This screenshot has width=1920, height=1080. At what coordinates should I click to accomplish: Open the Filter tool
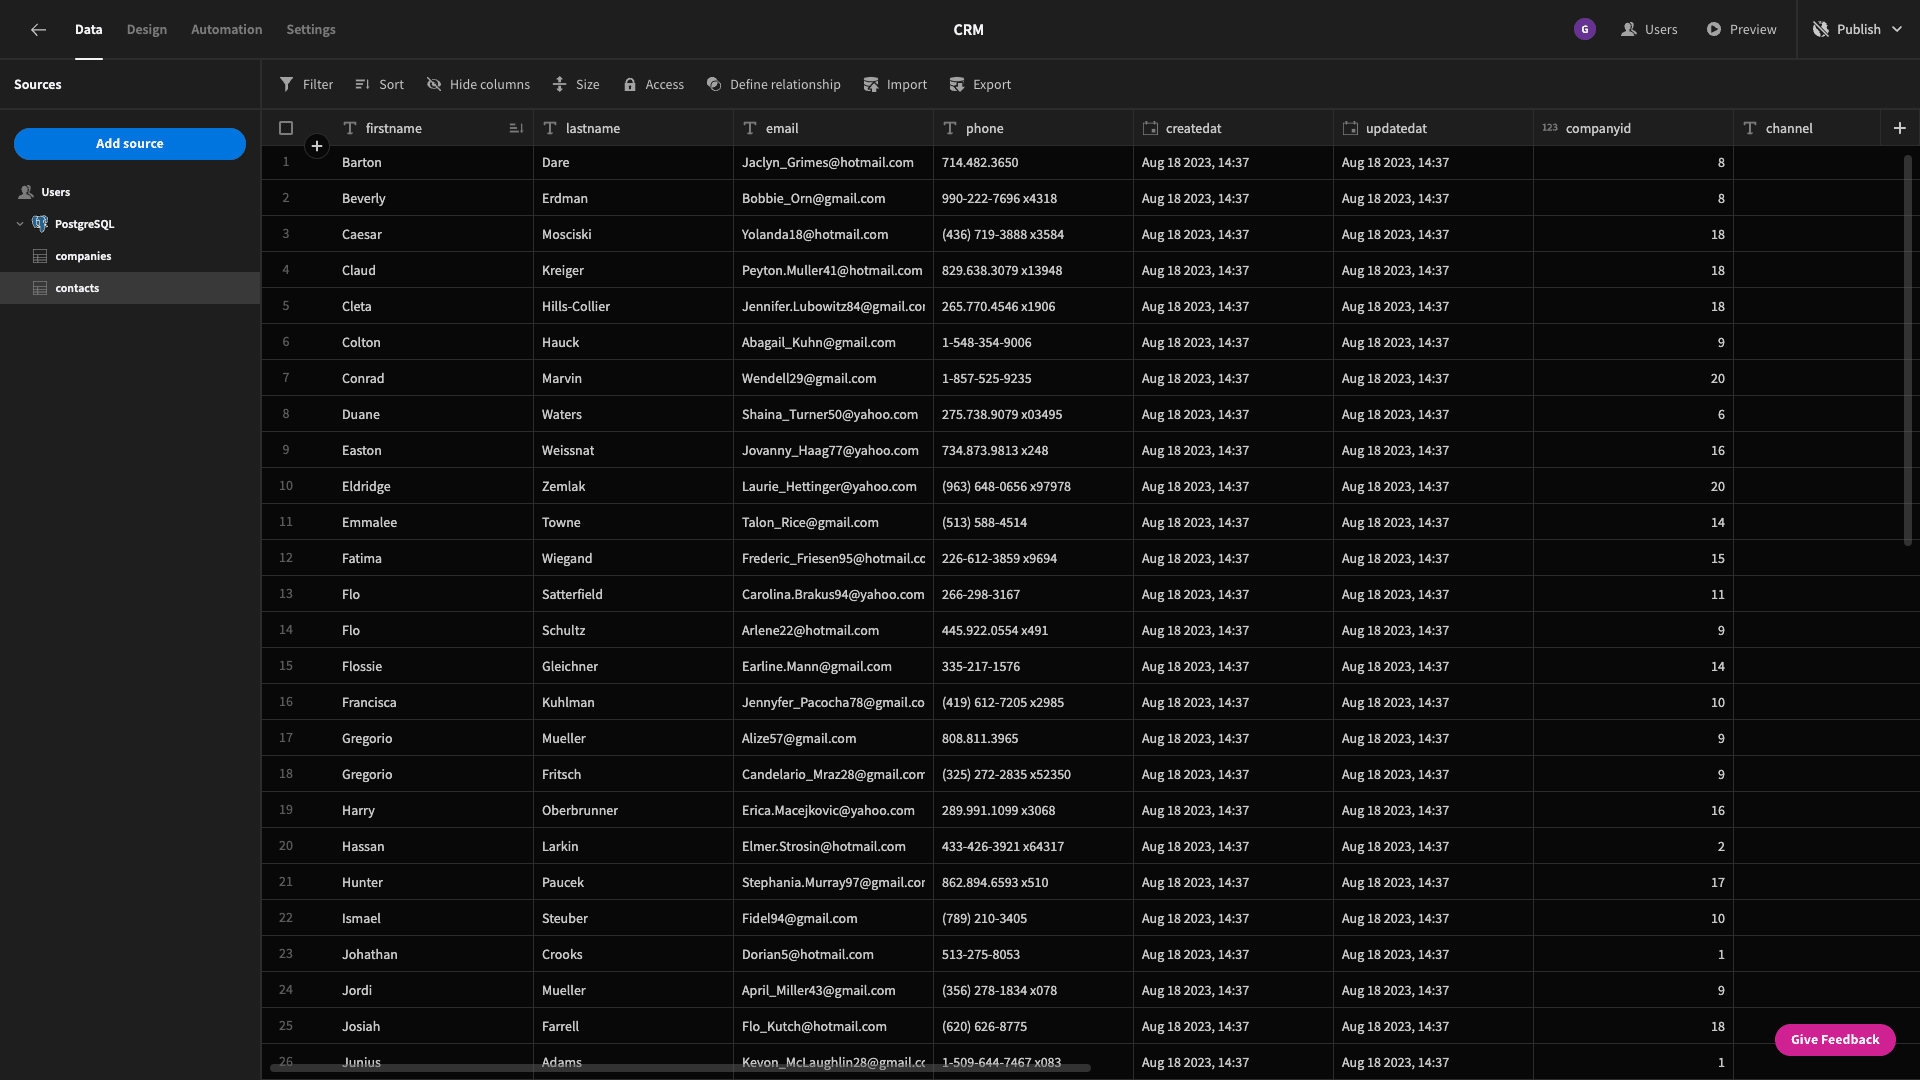tap(306, 85)
